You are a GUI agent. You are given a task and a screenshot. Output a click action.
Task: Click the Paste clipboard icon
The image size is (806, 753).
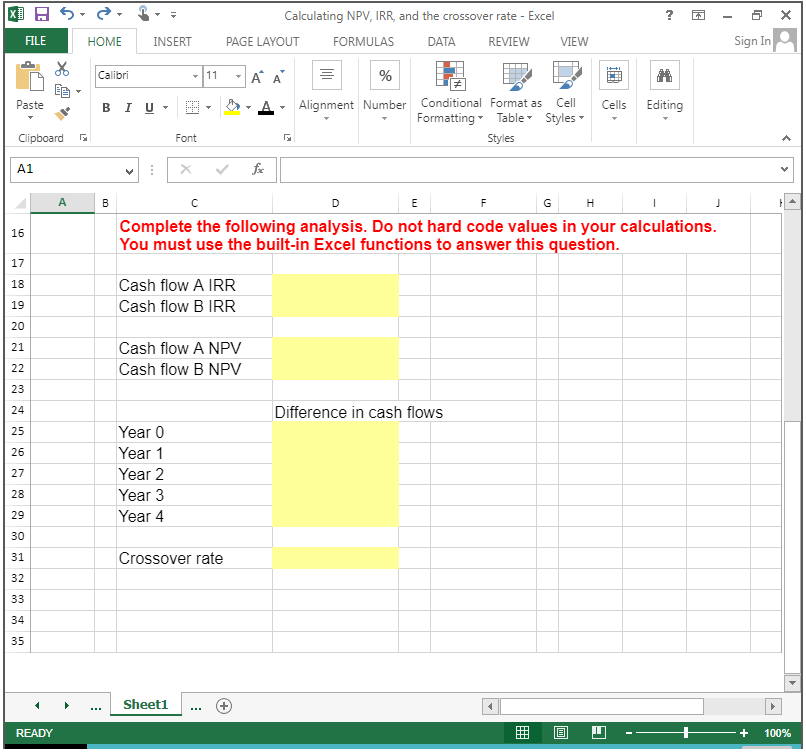29,77
